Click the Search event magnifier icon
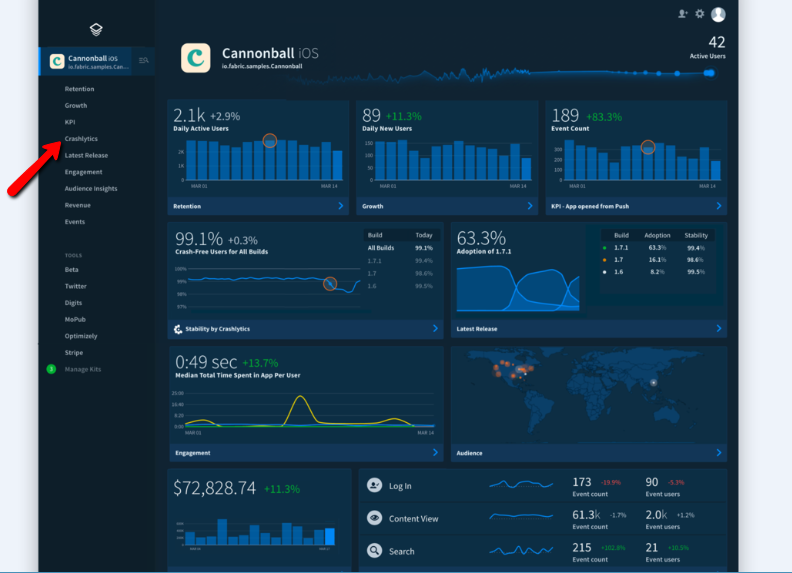This screenshot has width=792, height=573. (x=374, y=551)
